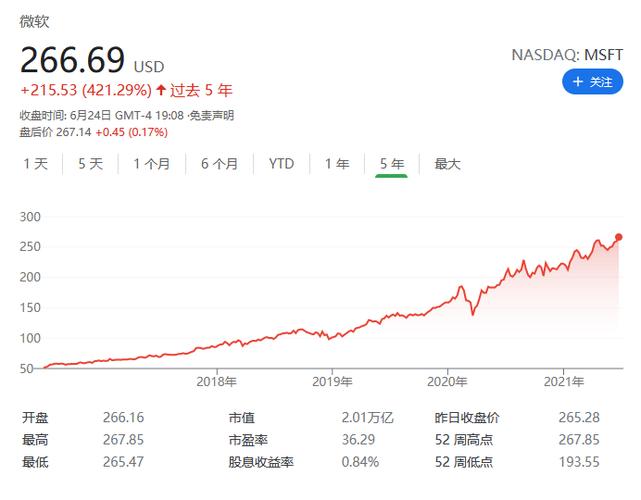The width and height of the screenshot is (641, 500).
Task: Click the 收盘时间 6月24日 timestamp text
Action: 101,116
